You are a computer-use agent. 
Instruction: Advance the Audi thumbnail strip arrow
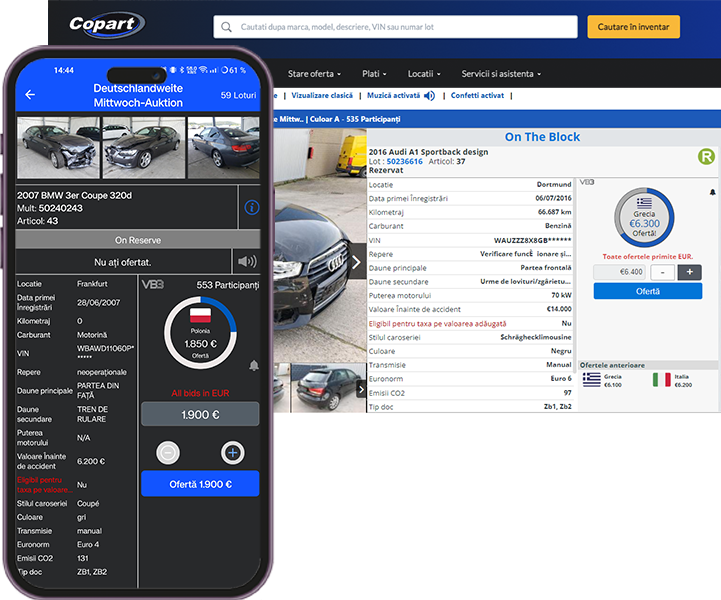coord(361,390)
